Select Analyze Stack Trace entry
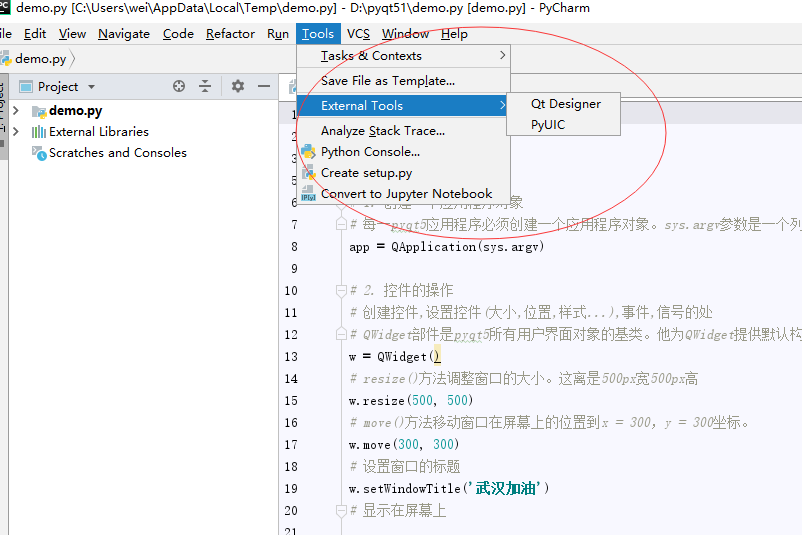 click(x=404, y=131)
